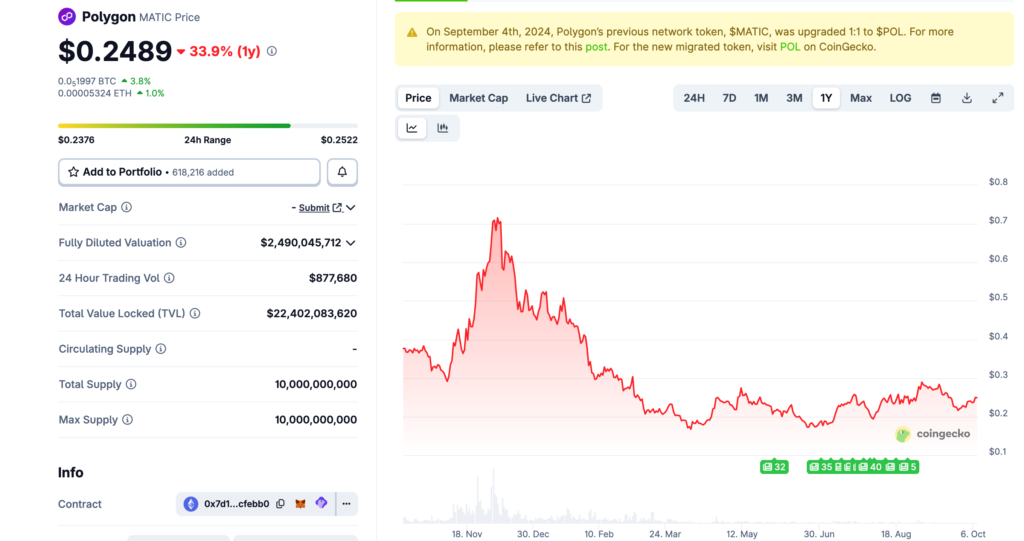Screen dimensions: 1024x541
Task: Expand chart to fullscreen
Action: [998, 98]
